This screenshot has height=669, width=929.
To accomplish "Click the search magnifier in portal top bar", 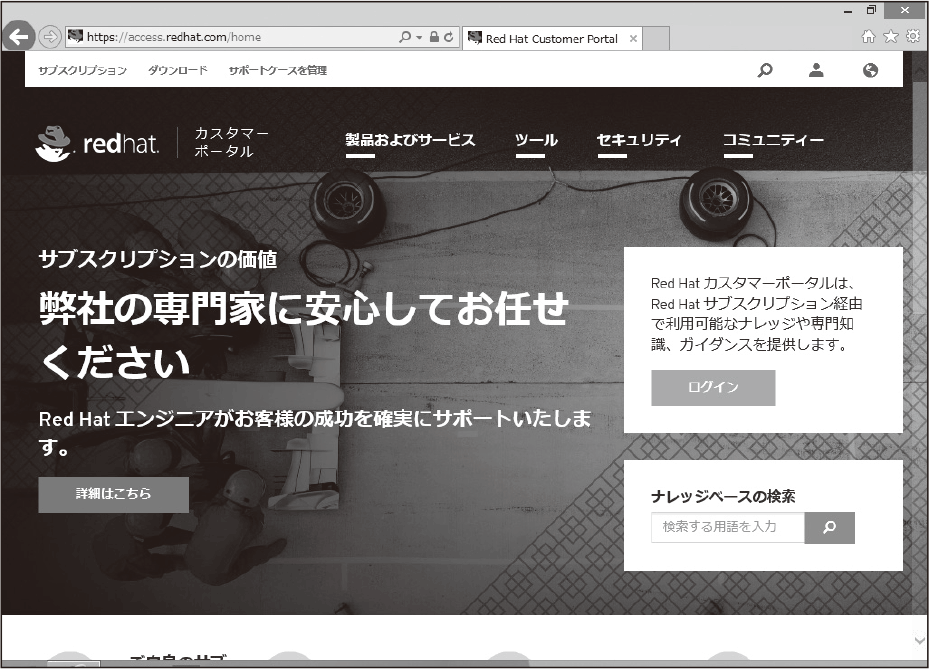I will coord(765,70).
